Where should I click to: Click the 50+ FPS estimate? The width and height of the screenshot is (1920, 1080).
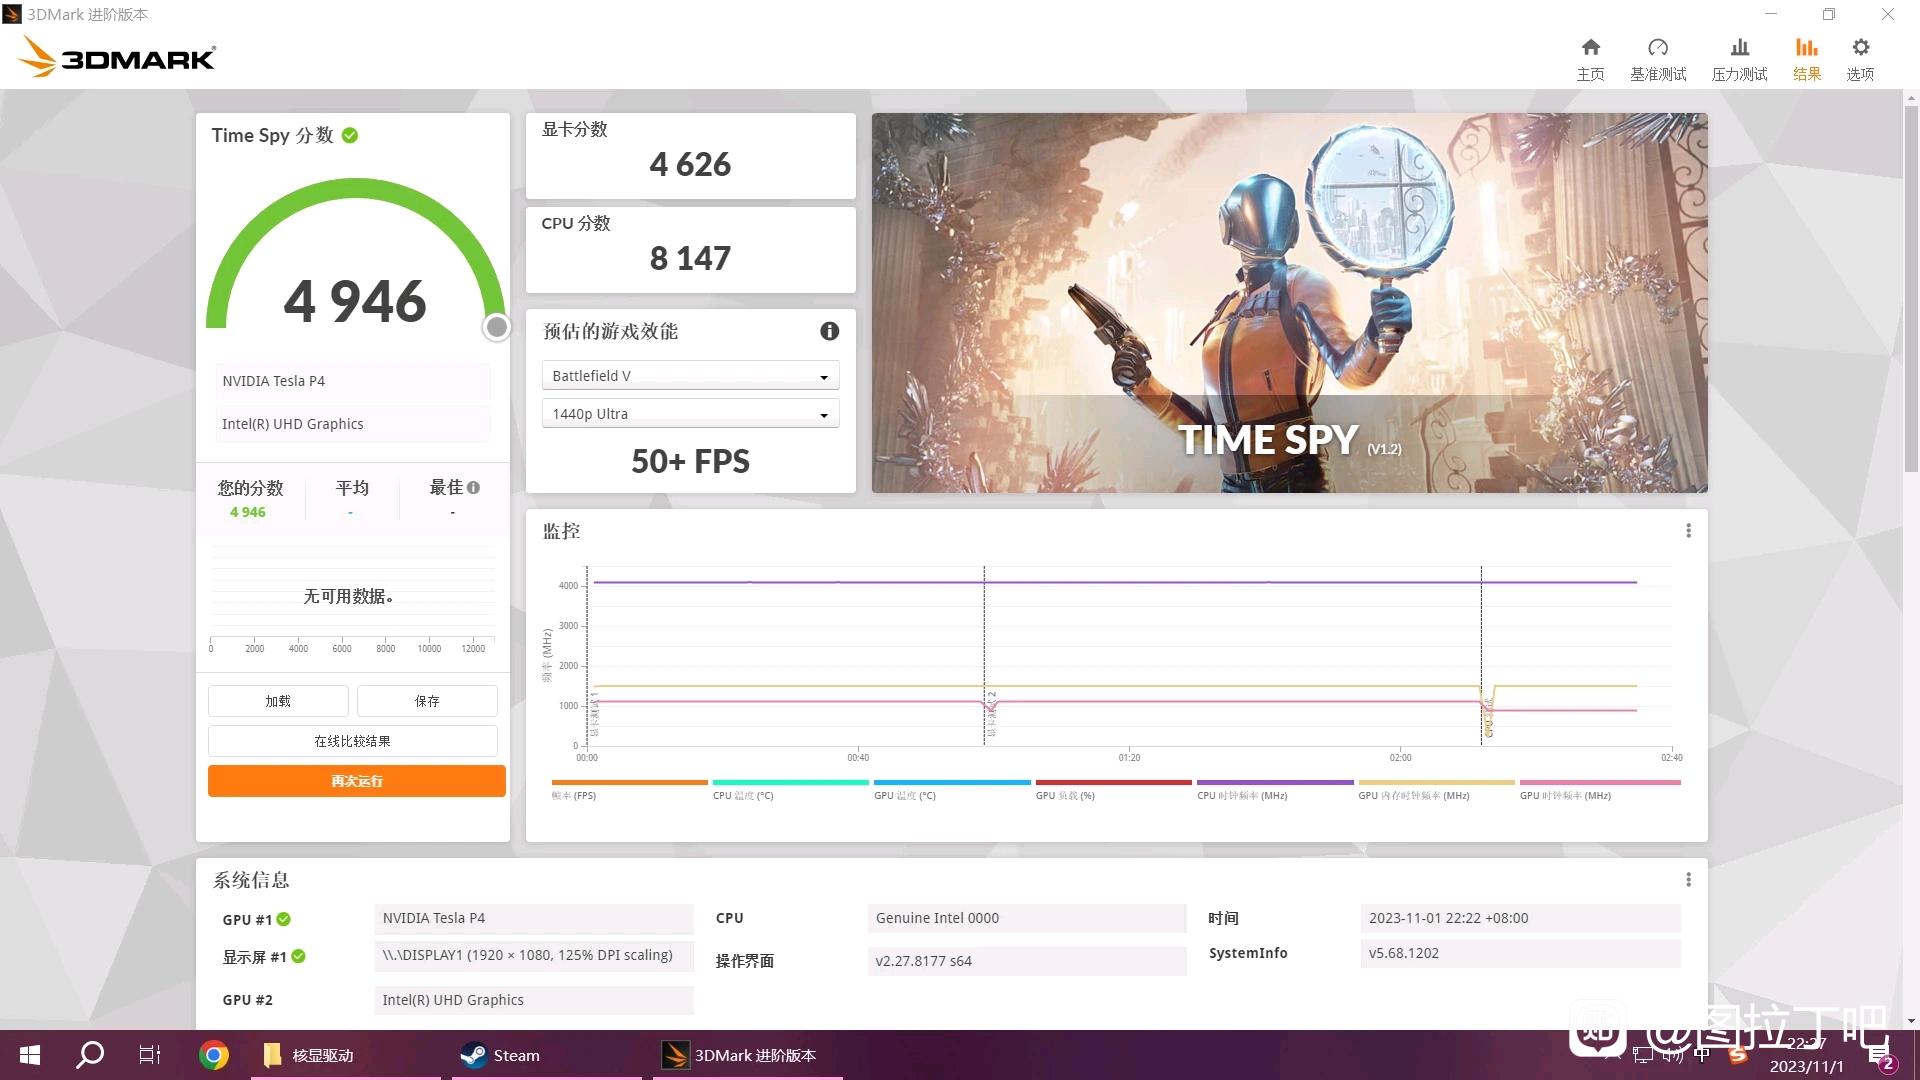coord(690,461)
